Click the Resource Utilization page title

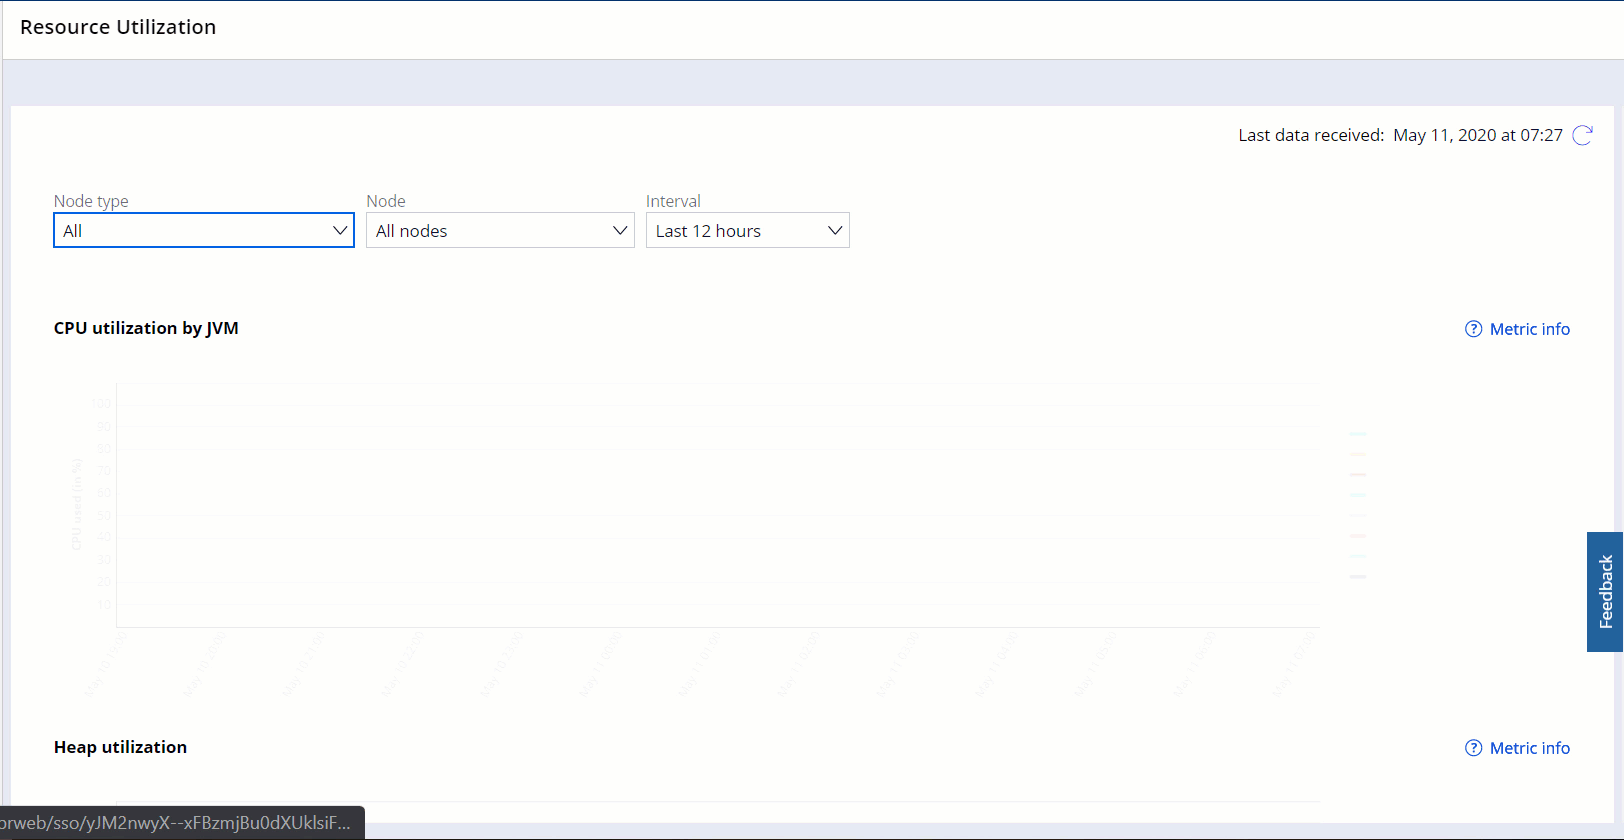(x=118, y=27)
